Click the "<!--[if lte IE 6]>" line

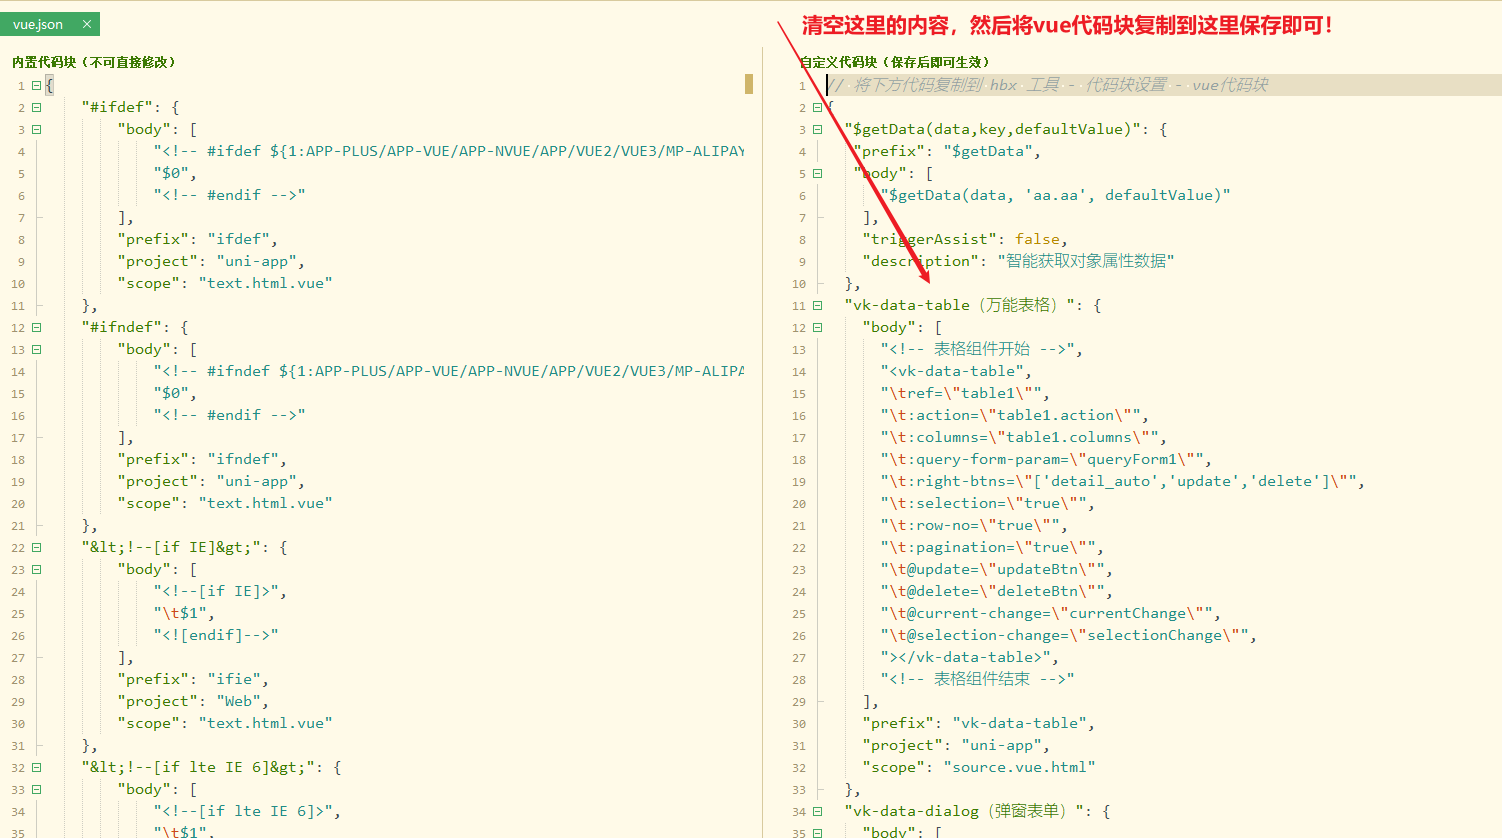[247, 811]
